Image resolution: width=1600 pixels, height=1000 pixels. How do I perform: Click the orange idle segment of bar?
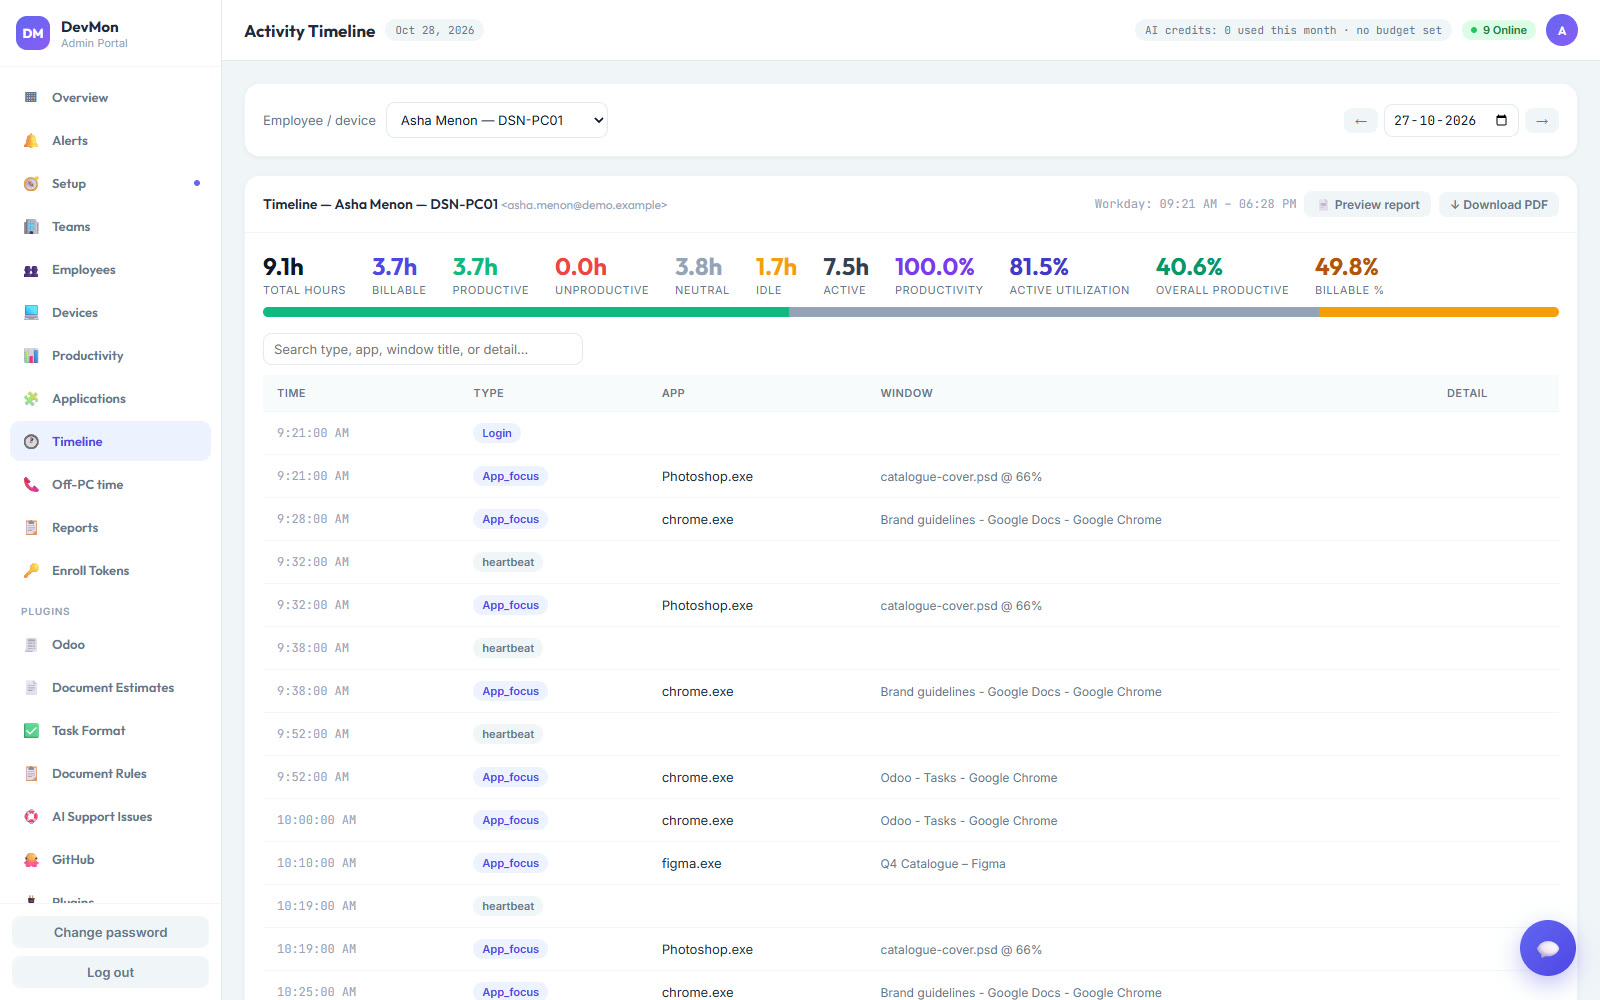(x=1438, y=312)
